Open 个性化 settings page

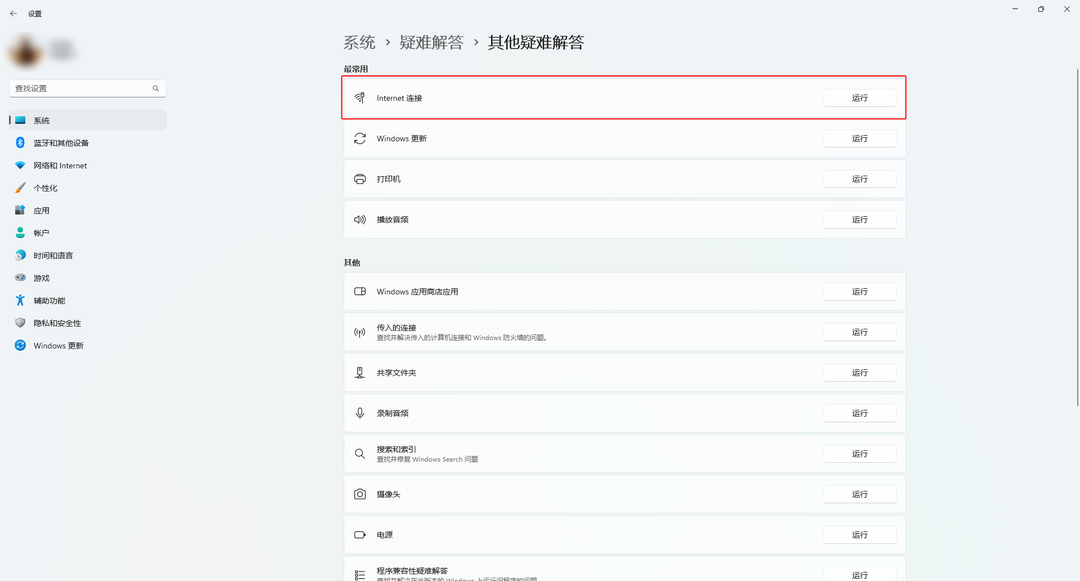(x=87, y=188)
